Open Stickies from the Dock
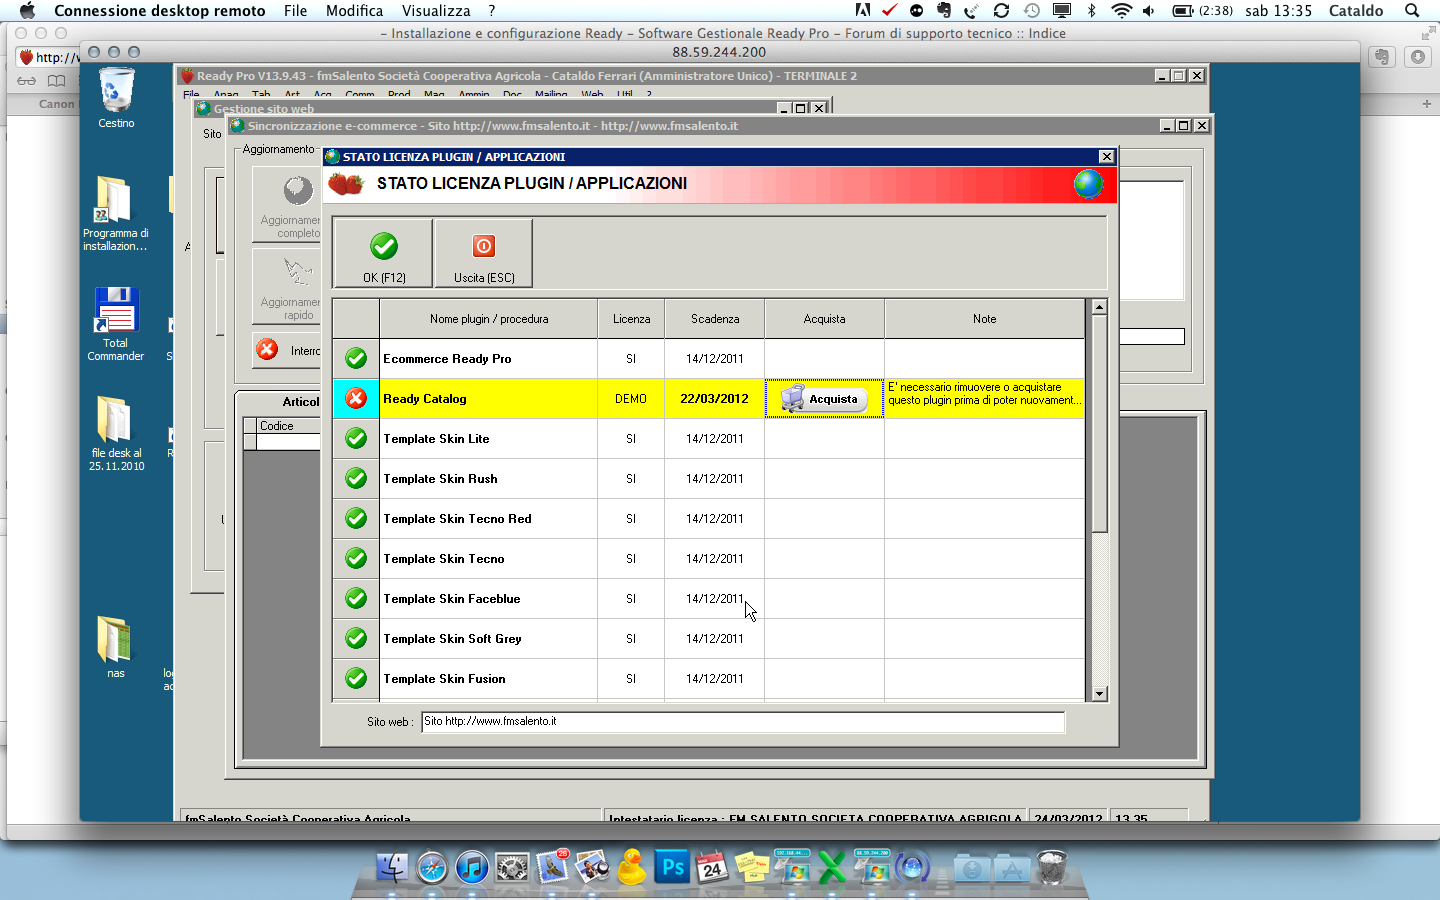This screenshot has height=900, width=1440. click(x=752, y=867)
